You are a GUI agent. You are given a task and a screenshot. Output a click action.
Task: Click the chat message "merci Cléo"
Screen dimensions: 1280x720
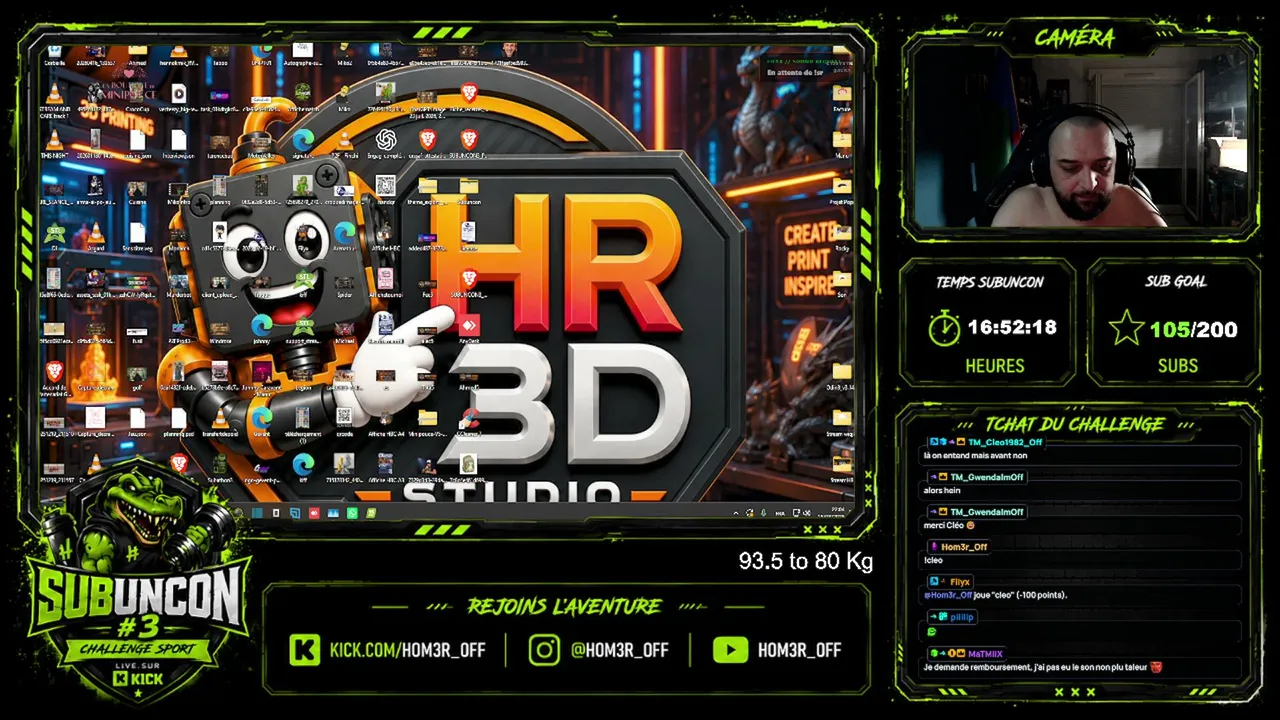947,525
